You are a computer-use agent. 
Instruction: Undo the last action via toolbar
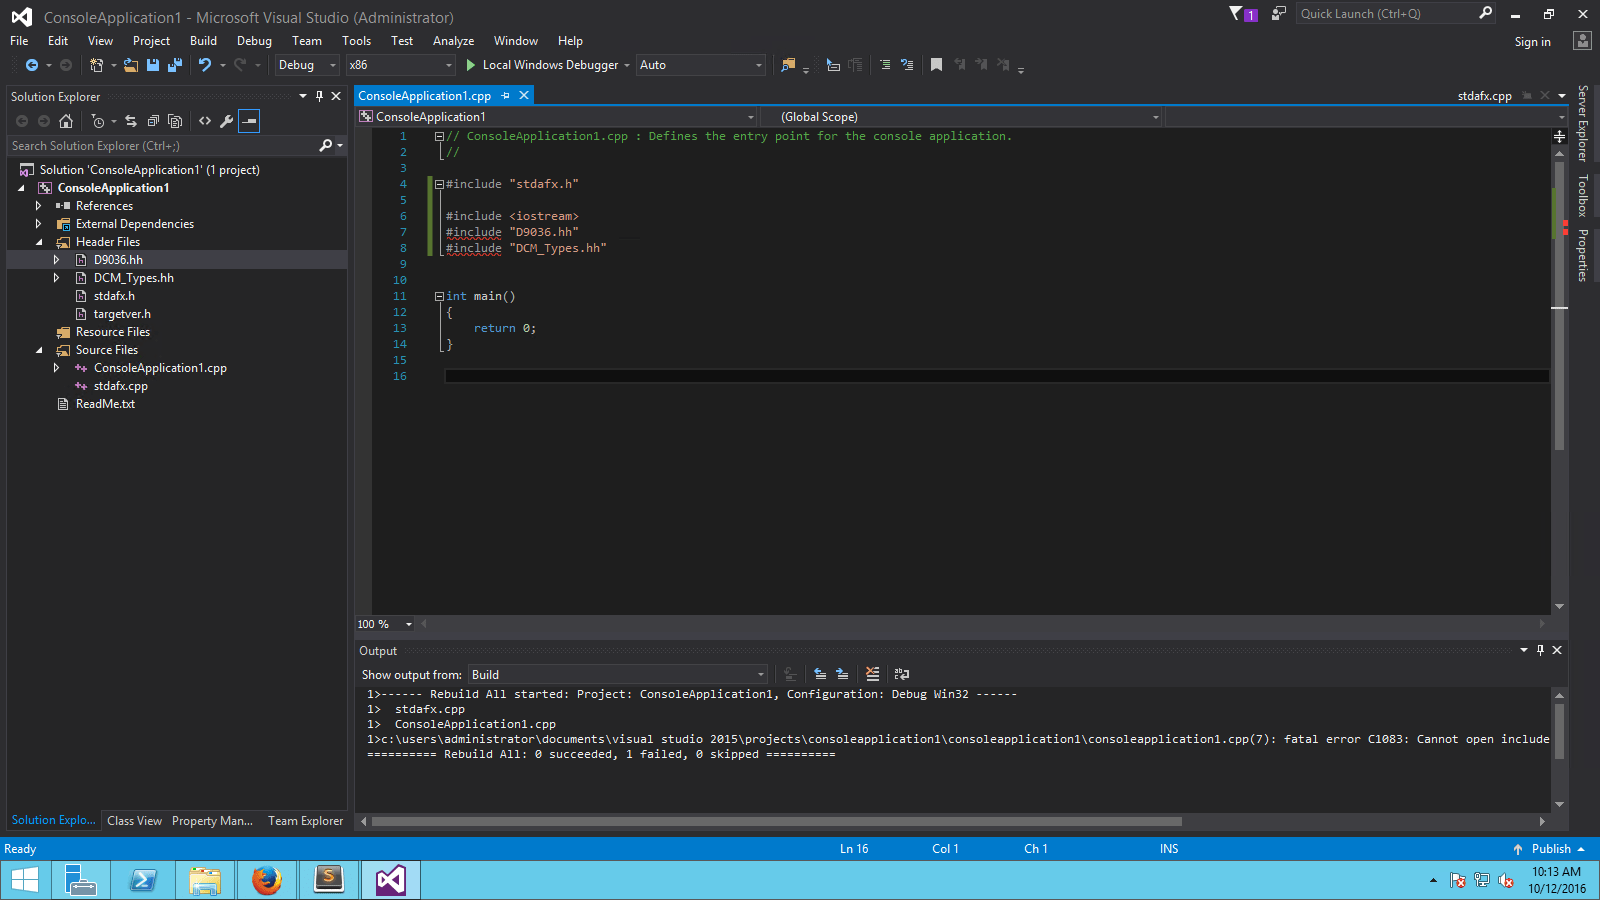205,65
